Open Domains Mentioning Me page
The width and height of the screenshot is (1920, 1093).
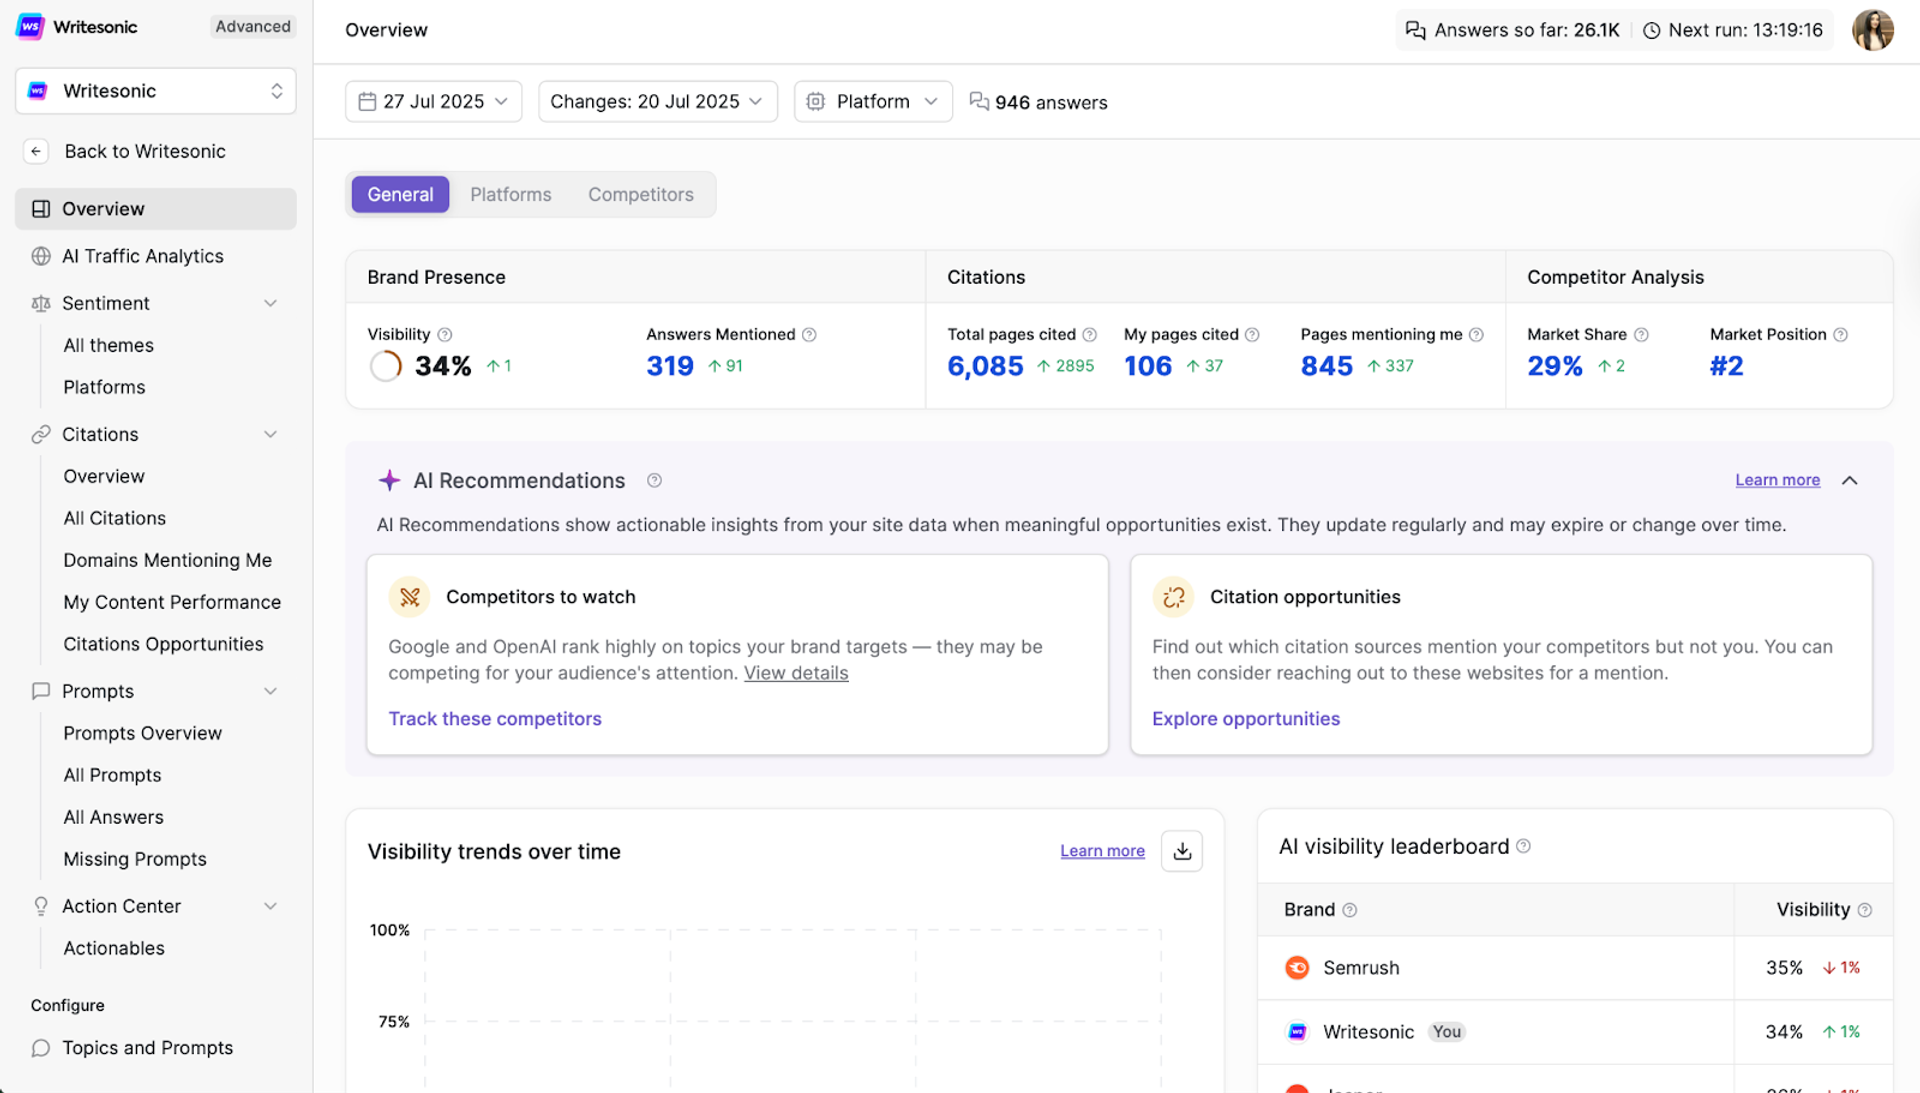pos(168,560)
